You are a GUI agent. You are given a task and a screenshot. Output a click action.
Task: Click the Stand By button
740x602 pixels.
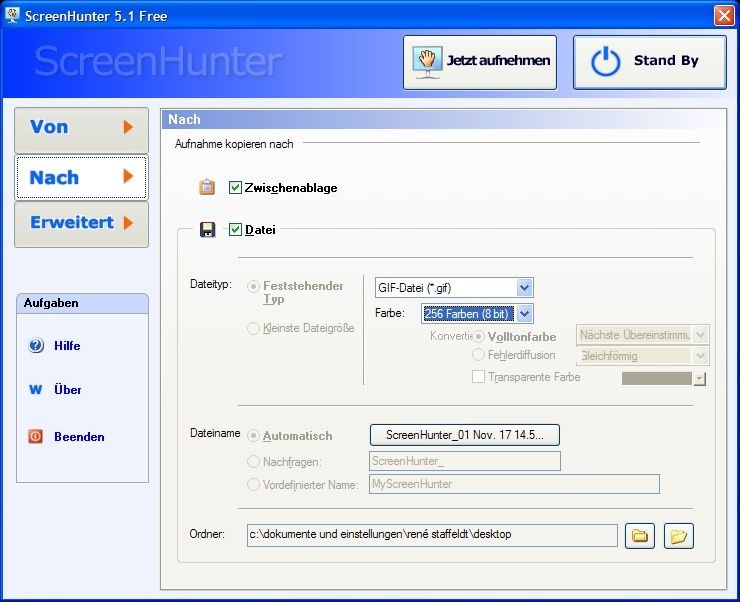coord(650,62)
